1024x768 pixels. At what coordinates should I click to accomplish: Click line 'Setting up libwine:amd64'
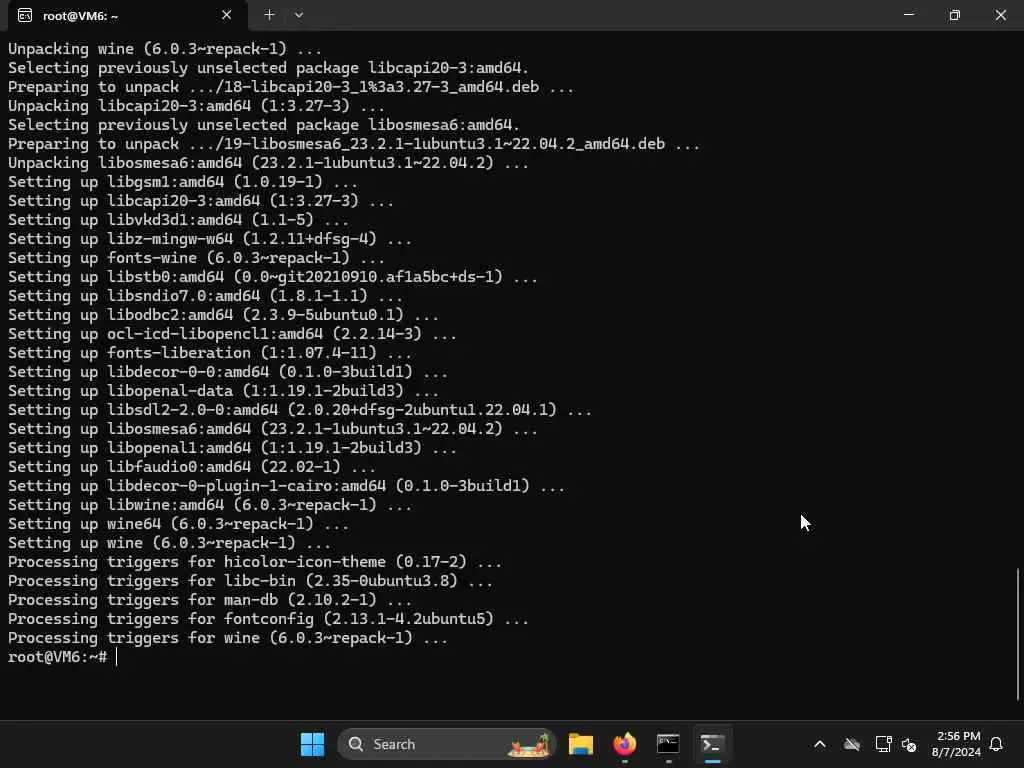coord(210,505)
